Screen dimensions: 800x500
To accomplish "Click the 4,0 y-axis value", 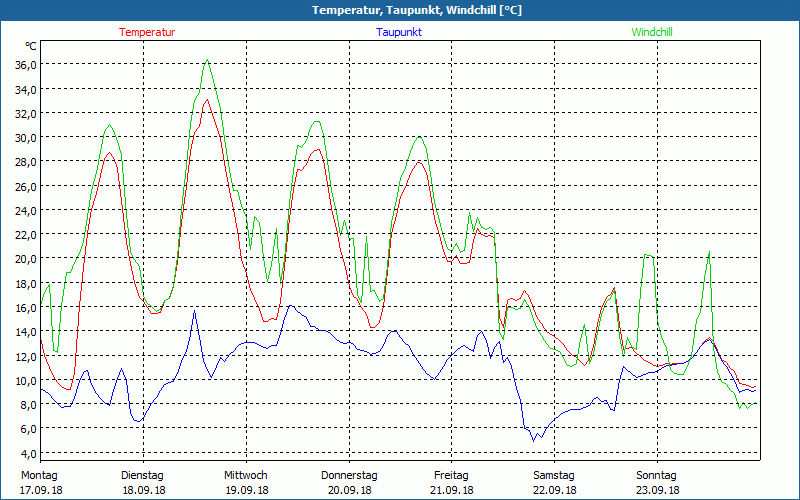I will point(29,453).
